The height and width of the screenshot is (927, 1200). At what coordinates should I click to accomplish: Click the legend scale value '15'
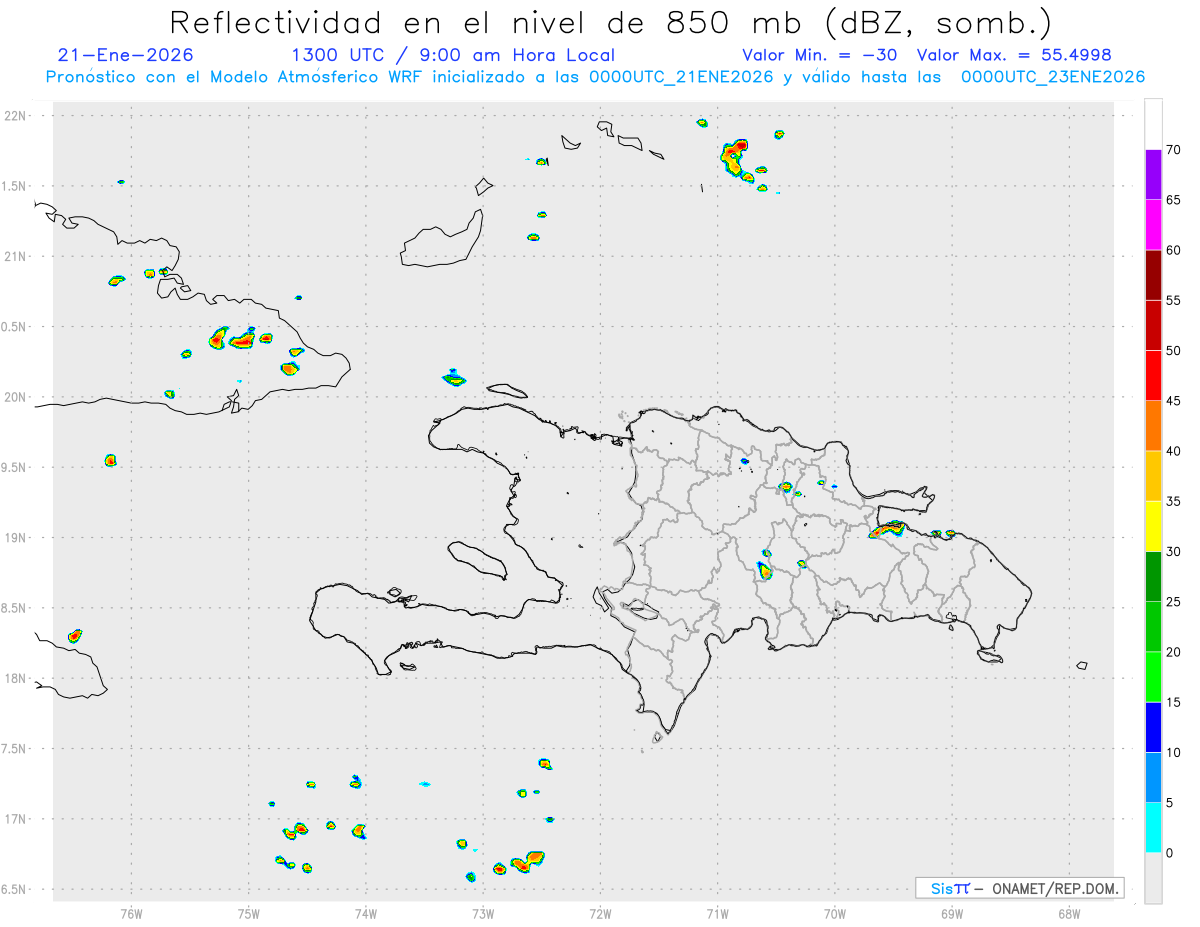(x=1174, y=702)
